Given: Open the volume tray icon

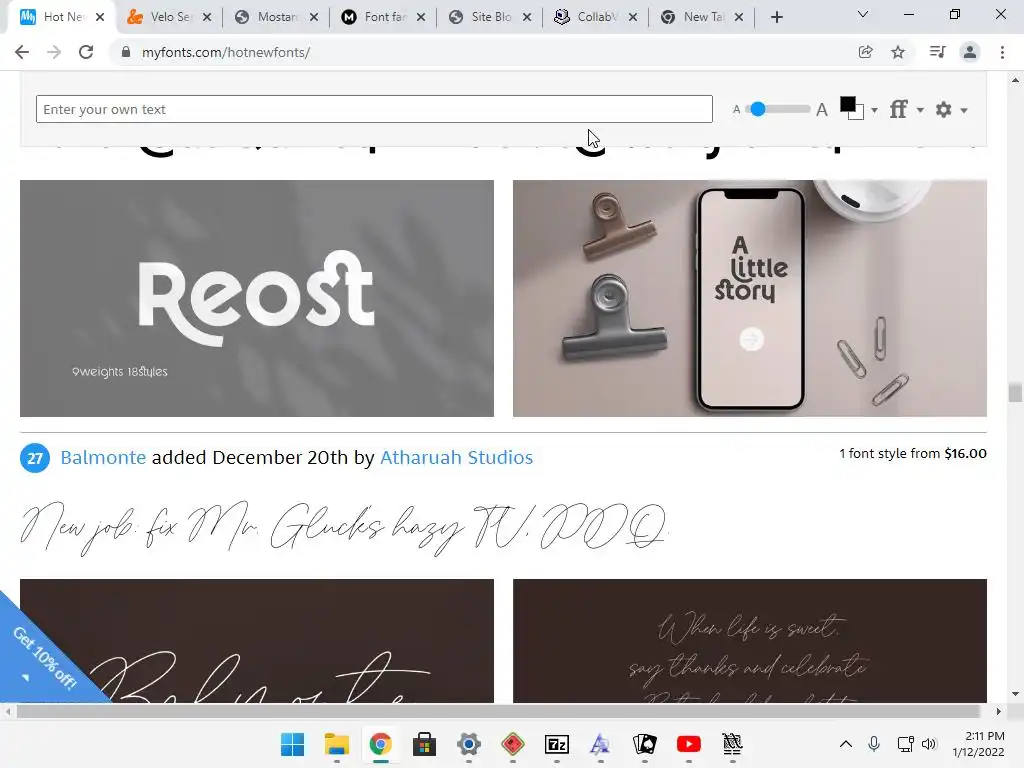Looking at the screenshot, I should pos(929,744).
